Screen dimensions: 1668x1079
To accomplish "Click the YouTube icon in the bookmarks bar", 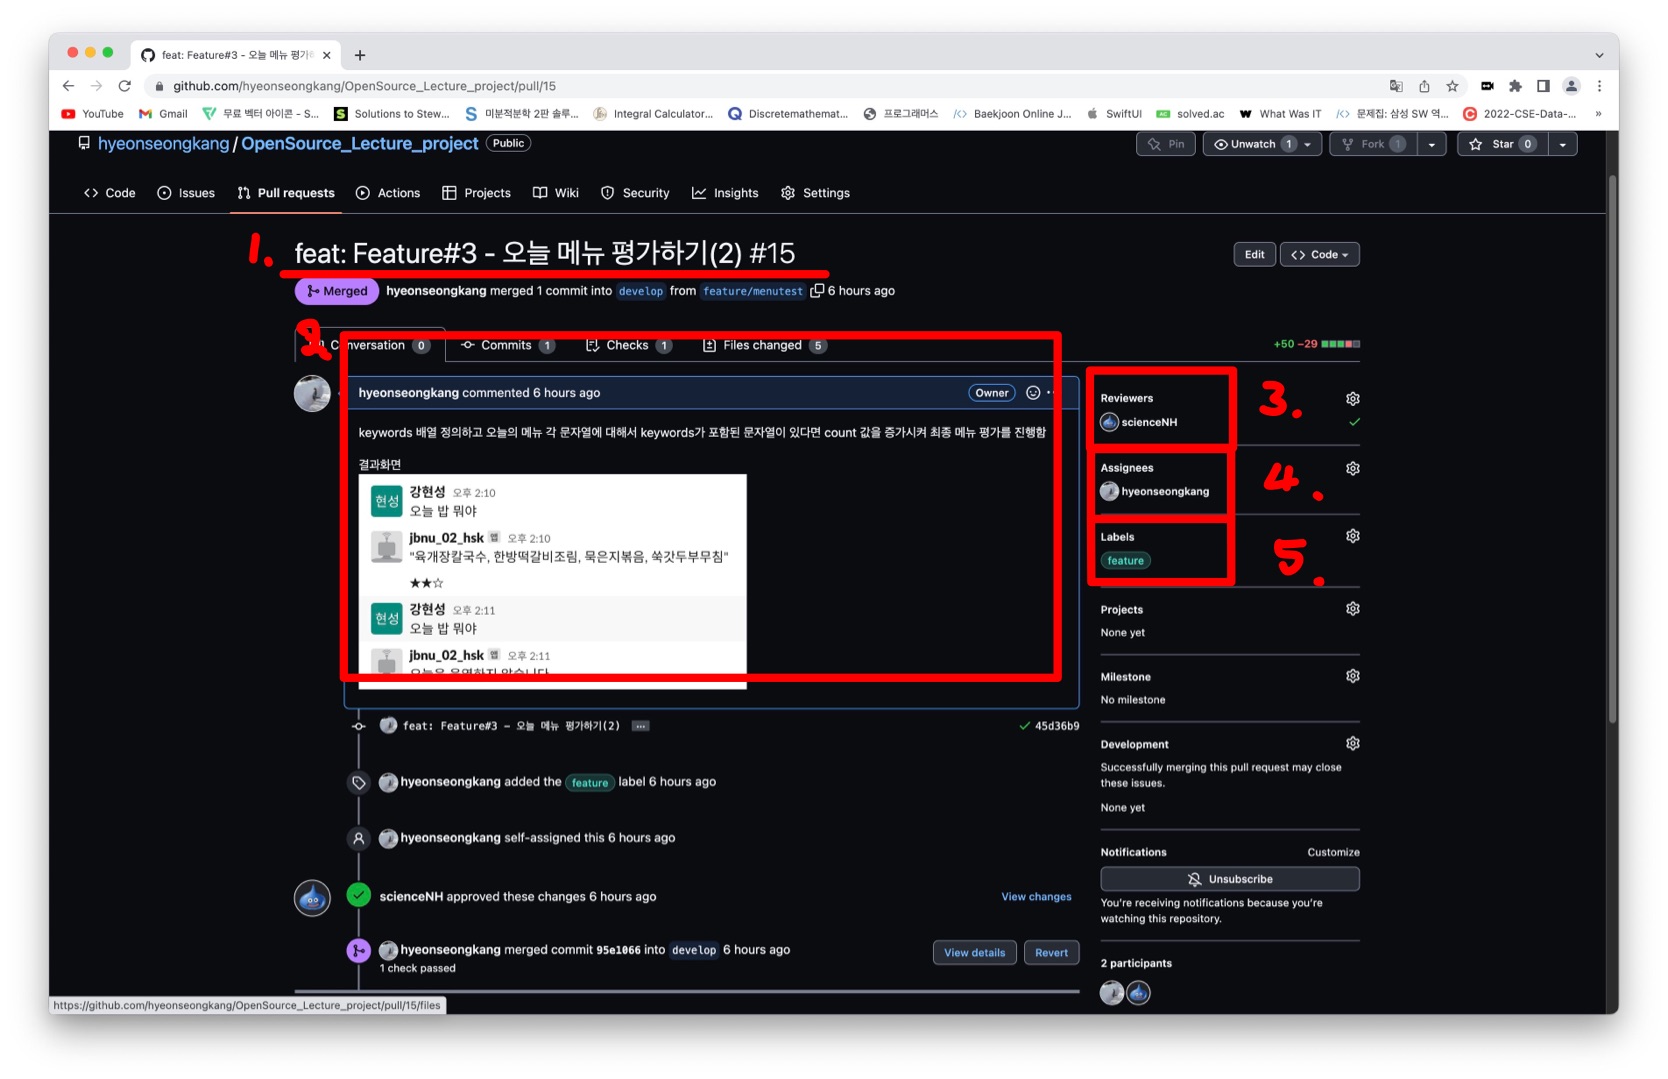I will click(68, 113).
